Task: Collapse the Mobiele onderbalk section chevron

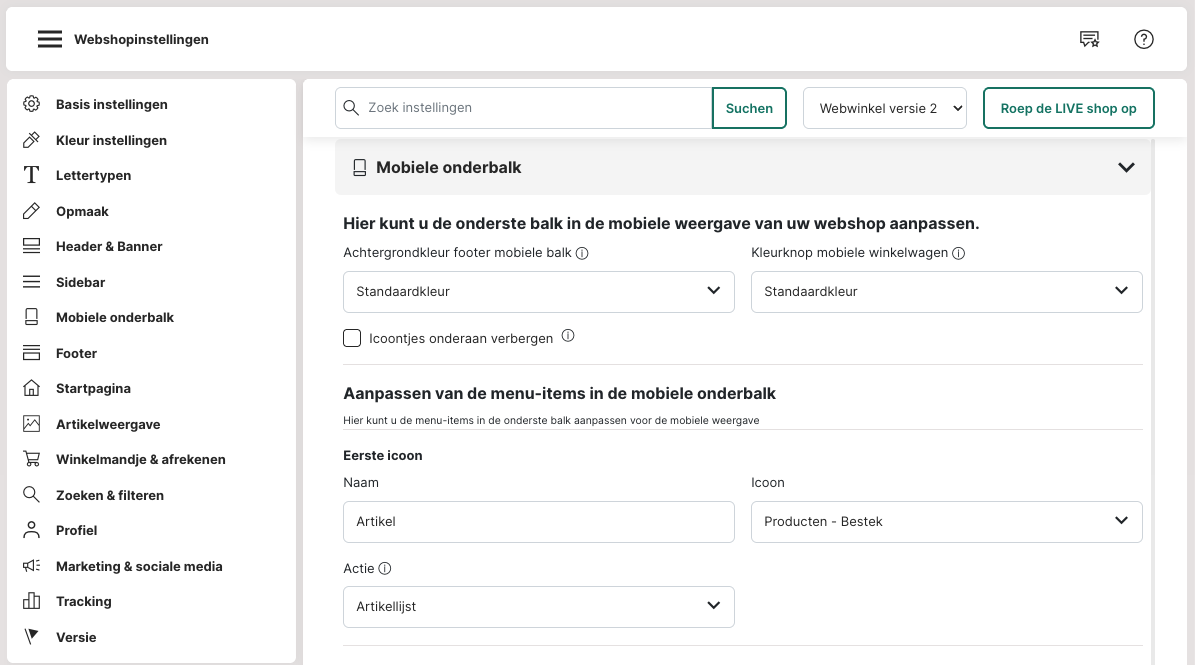Action: (x=1126, y=168)
